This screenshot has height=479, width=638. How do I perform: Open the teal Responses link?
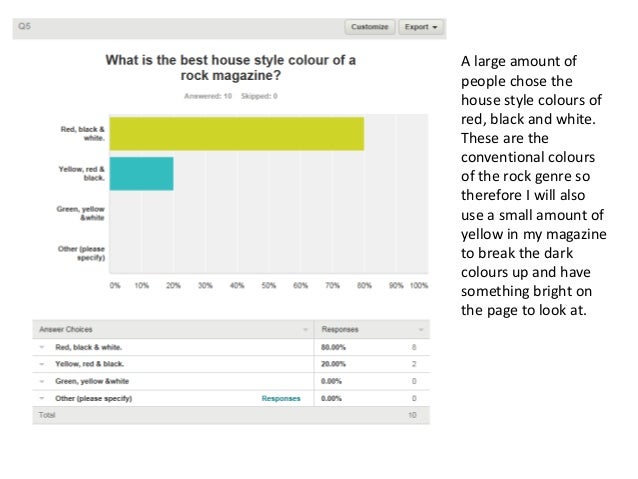tap(281, 398)
